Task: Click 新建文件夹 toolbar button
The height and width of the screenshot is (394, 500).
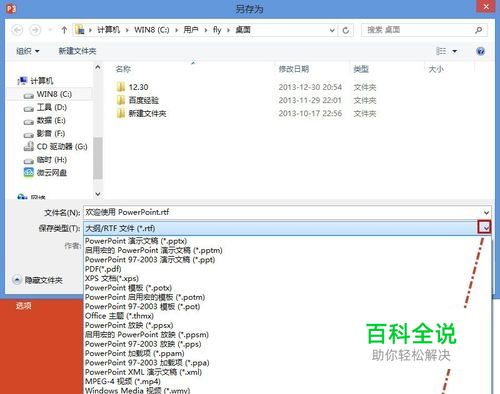Action: coord(77,51)
